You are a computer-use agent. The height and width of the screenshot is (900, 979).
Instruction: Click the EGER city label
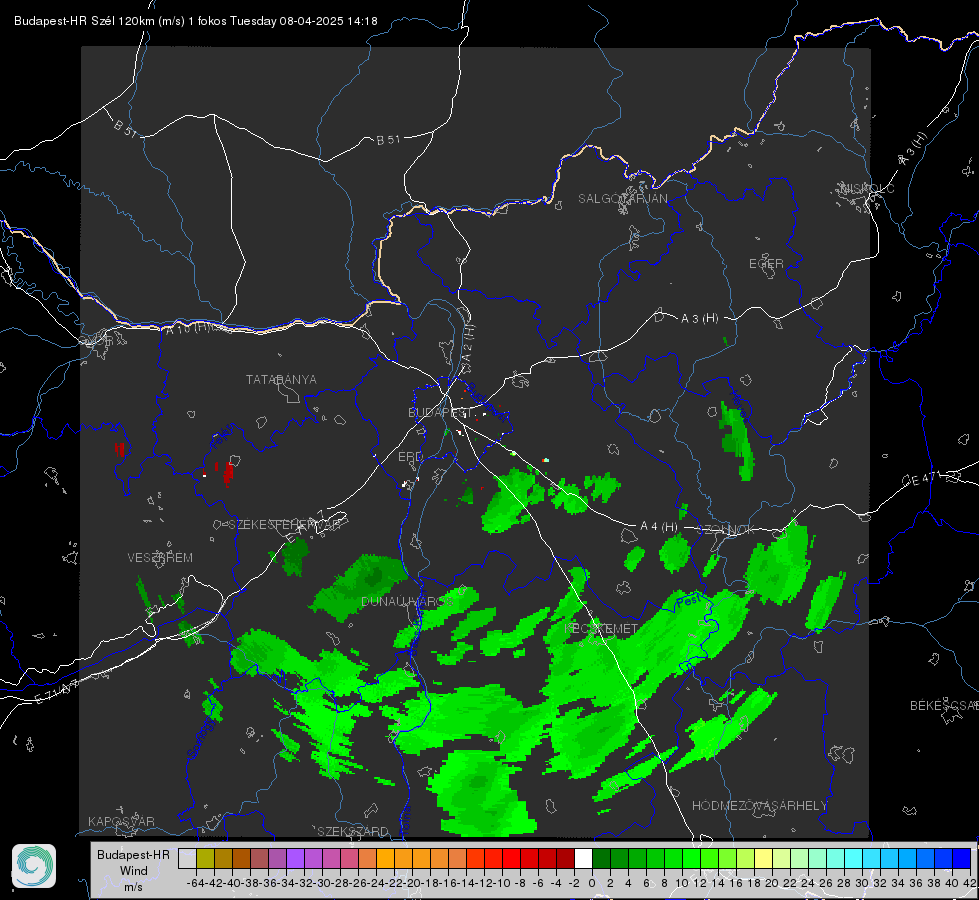[766, 264]
